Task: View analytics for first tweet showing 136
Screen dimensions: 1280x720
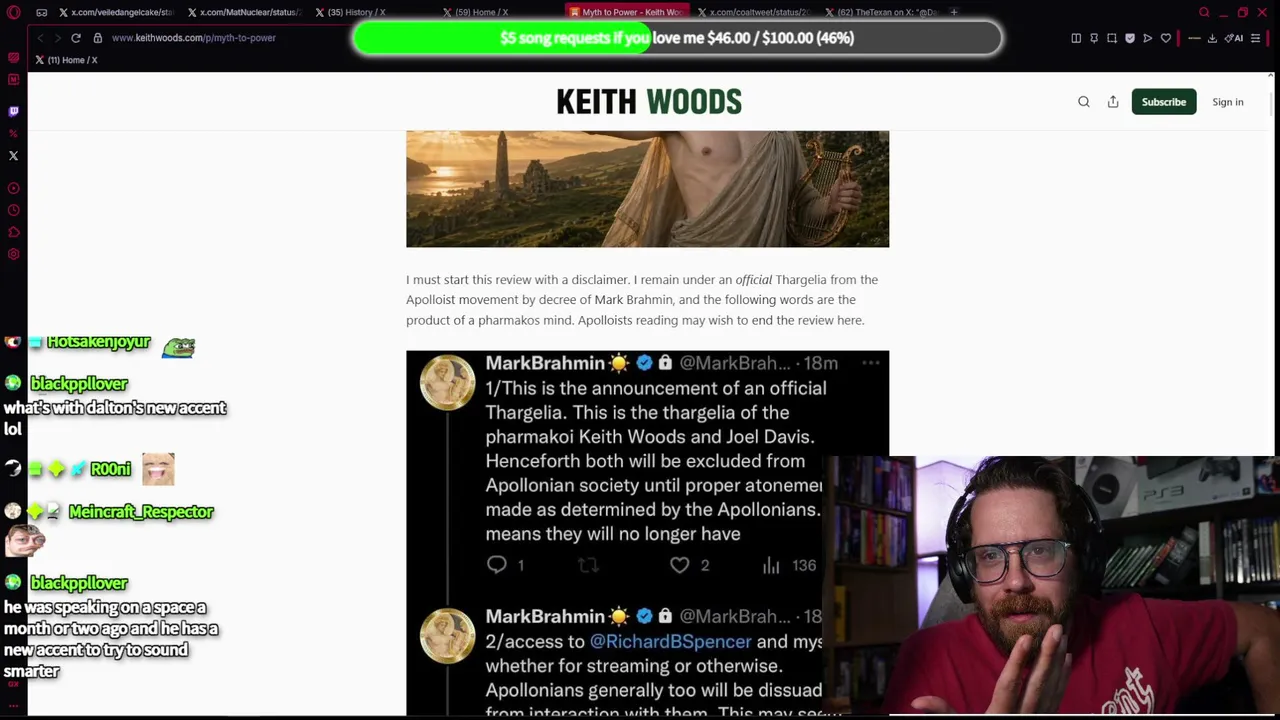Action: click(x=790, y=565)
